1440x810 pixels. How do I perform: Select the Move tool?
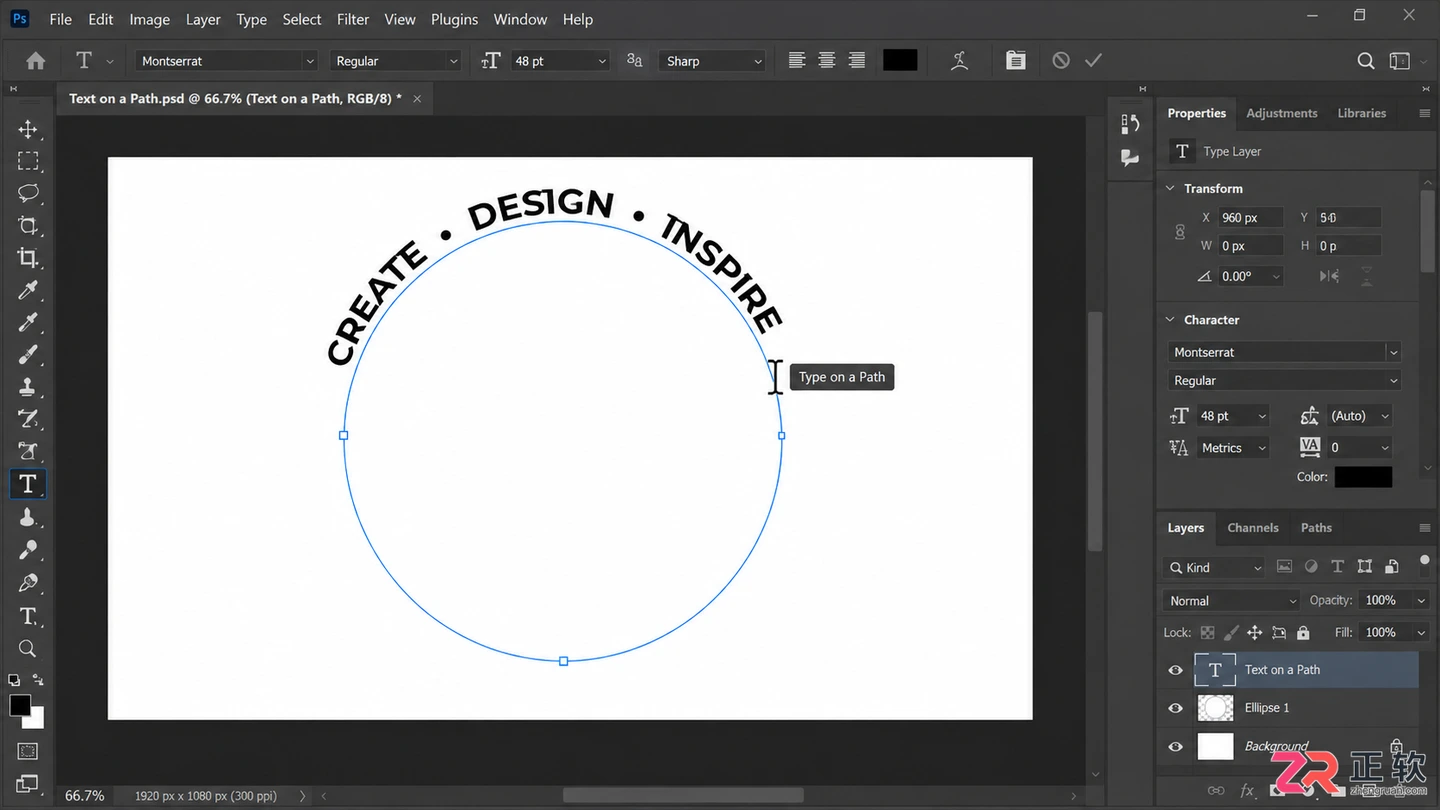(x=28, y=130)
